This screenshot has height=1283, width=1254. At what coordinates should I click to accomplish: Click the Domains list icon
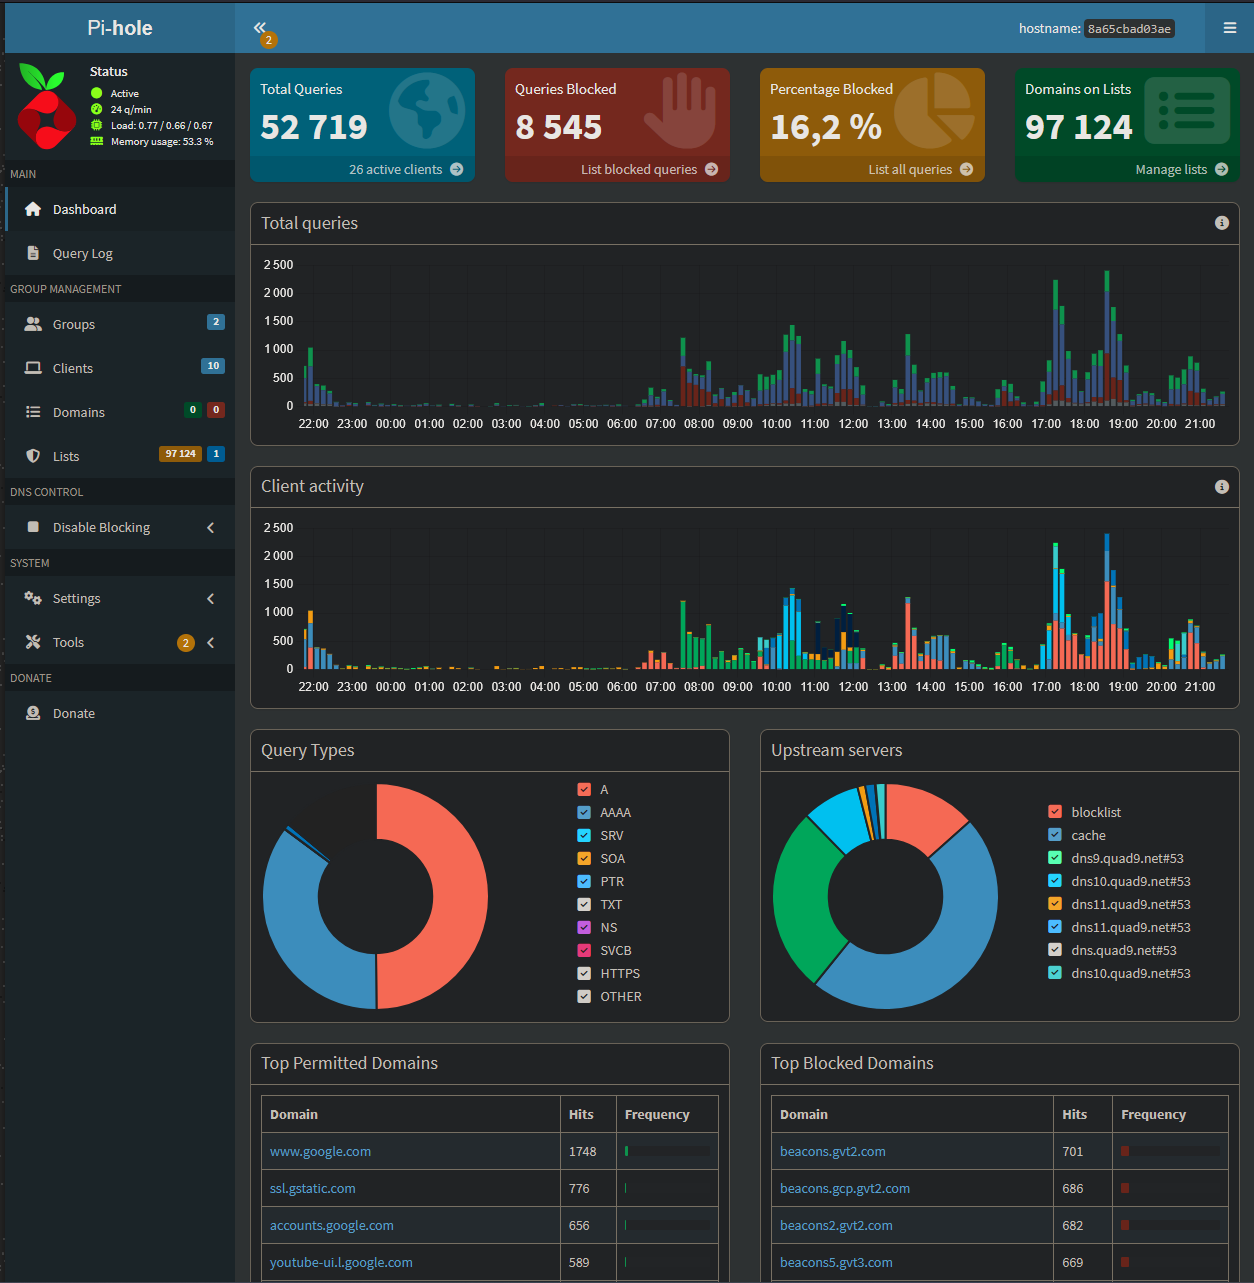pyautogui.click(x=33, y=412)
